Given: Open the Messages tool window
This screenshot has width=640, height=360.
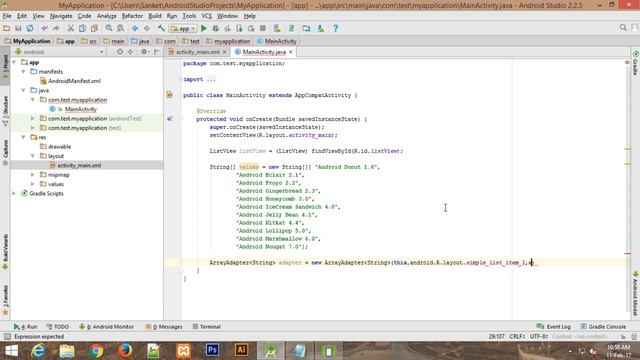Looking at the screenshot, I should point(164,327).
